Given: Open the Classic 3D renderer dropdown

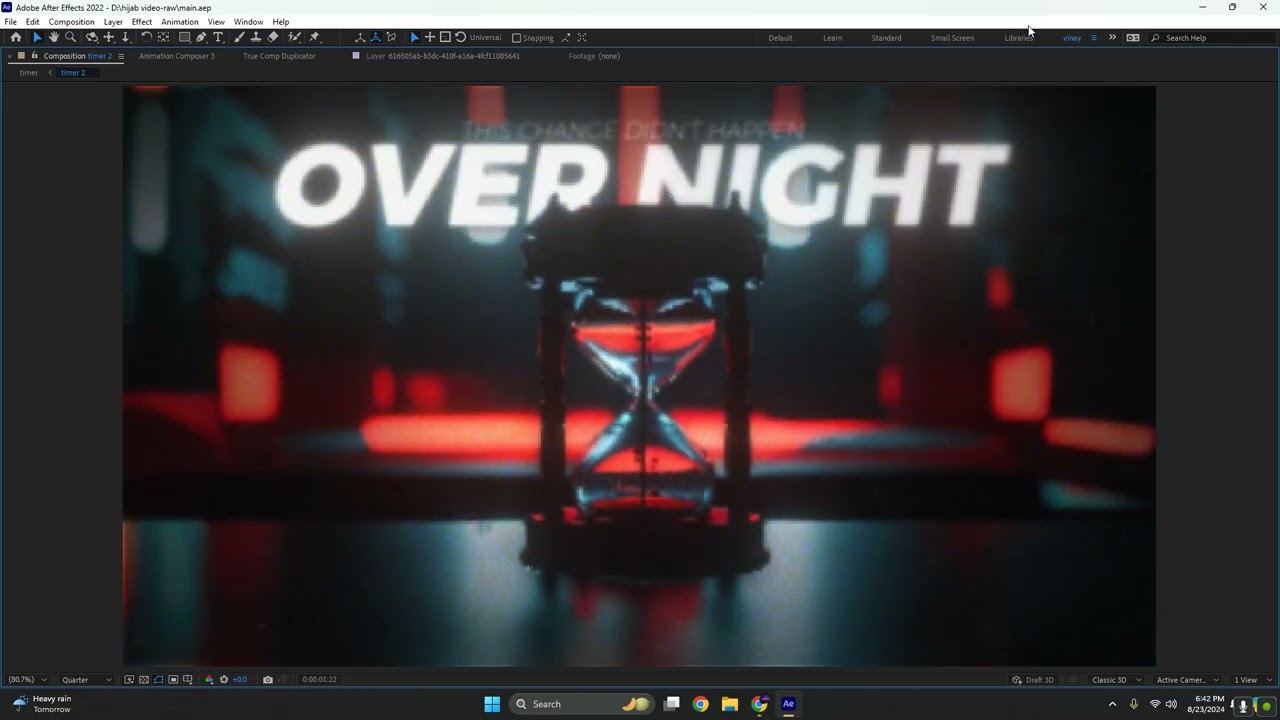Looking at the screenshot, I should [1116, 680].
